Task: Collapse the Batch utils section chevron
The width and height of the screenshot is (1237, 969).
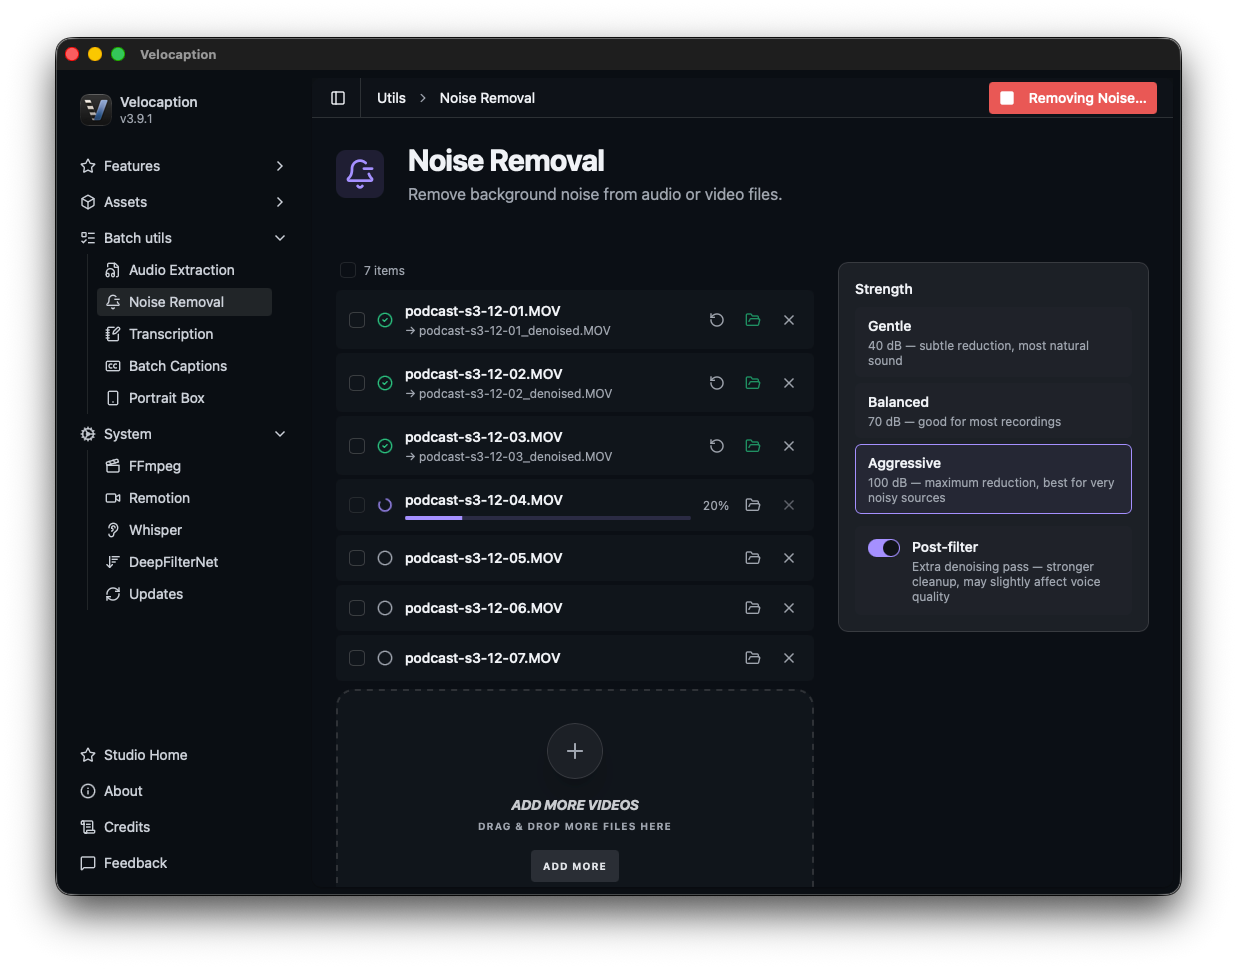Action: [x=280, y=238]
